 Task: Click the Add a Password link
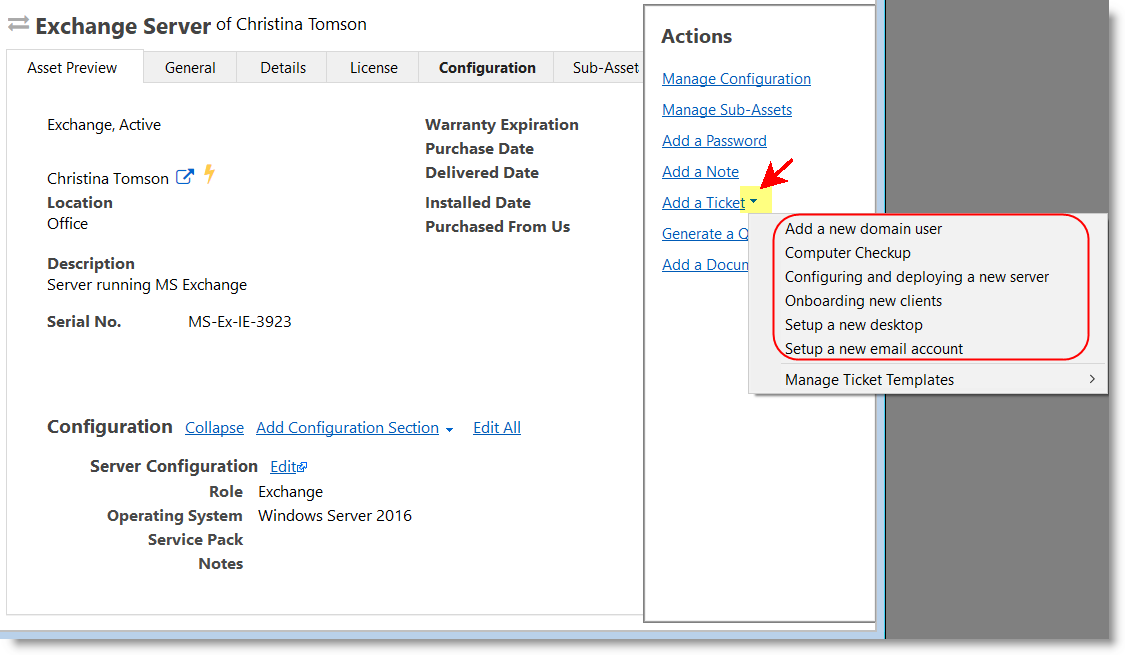click(x=714, y=141)
